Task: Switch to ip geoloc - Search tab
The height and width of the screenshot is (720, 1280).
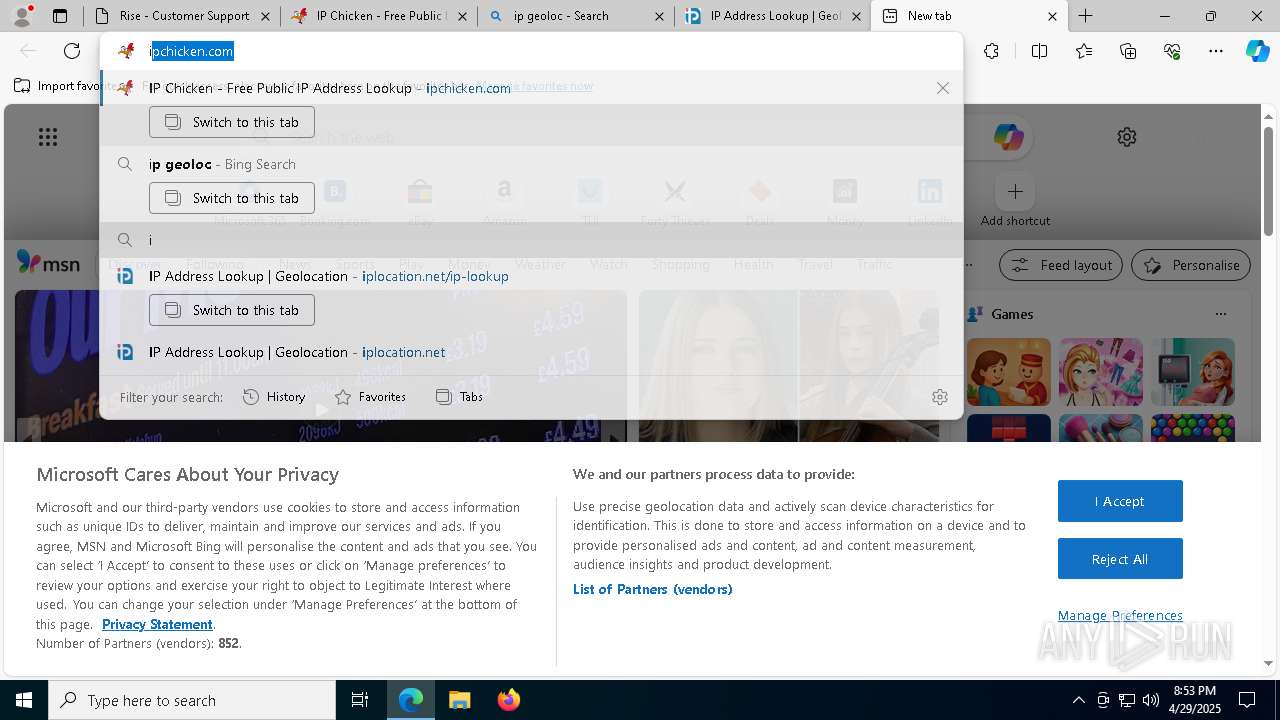Action: pyautogui.click(x=576, y=16)
